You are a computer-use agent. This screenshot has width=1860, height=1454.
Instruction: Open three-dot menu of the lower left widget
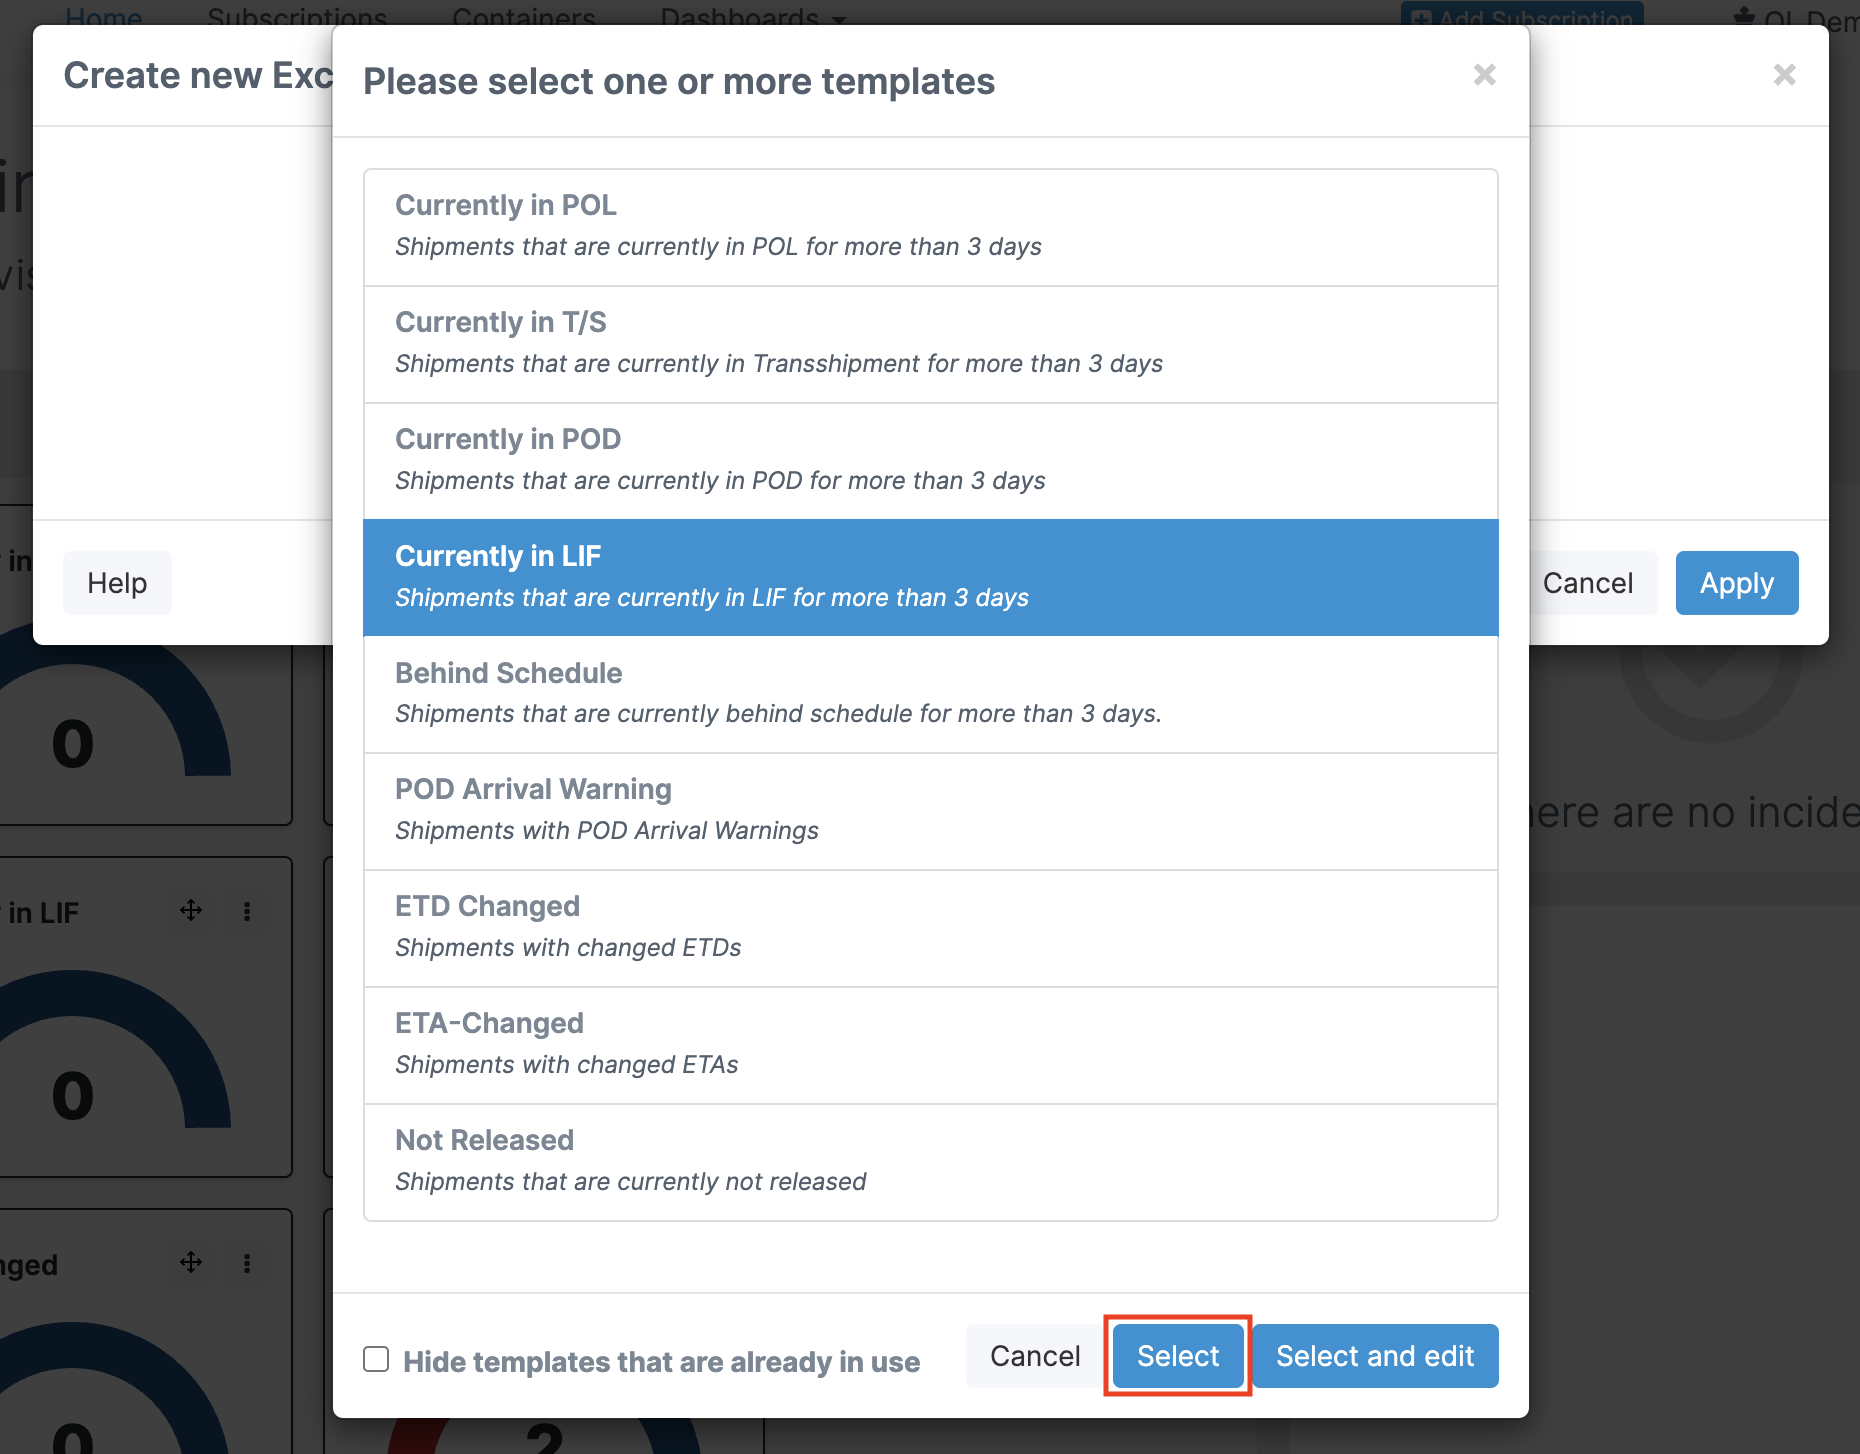pyautogui.click(x=247, y=1263)
